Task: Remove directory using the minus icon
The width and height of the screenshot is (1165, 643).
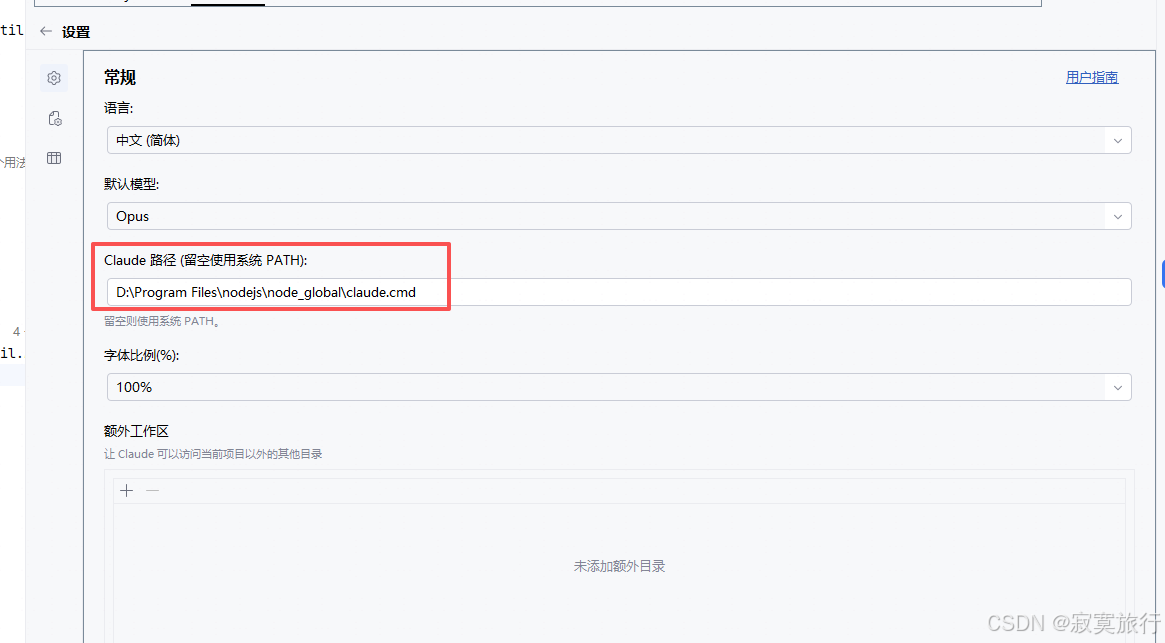Action: 152,491
